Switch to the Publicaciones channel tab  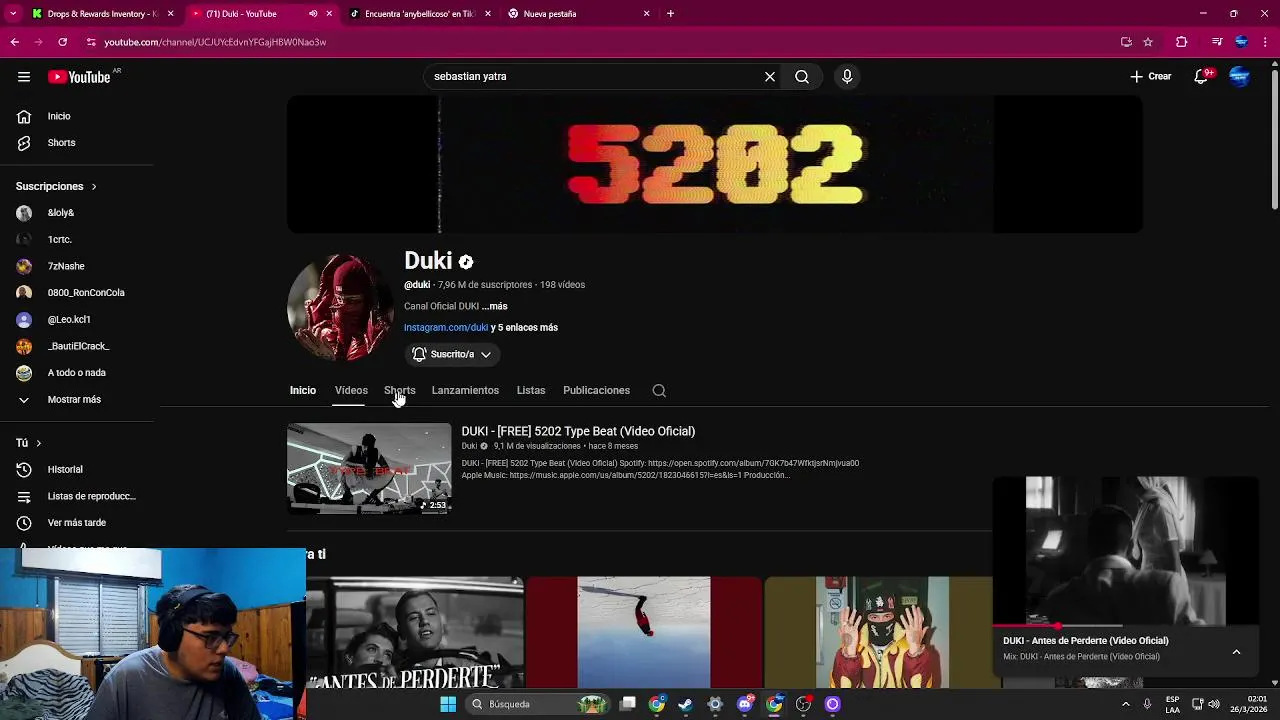point(596,391)
